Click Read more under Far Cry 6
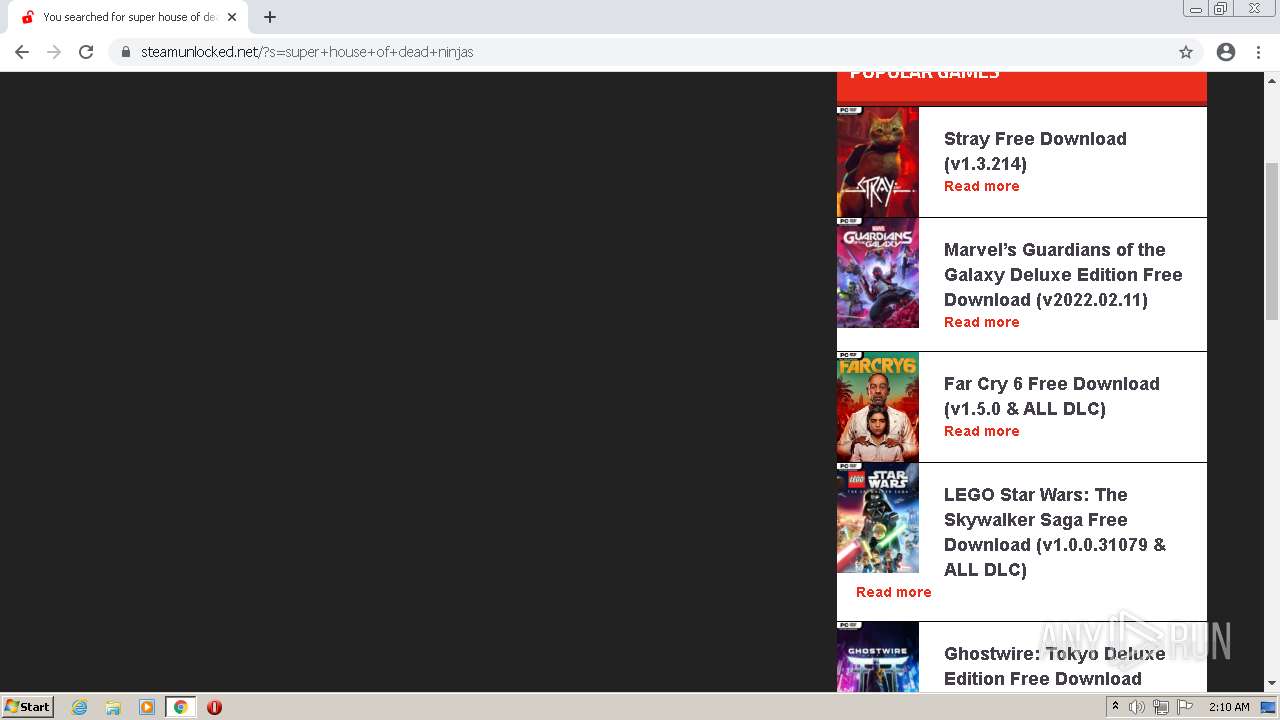Viewport: 1280px width, 720px height. pyautogui.click(x=982, y=431)
